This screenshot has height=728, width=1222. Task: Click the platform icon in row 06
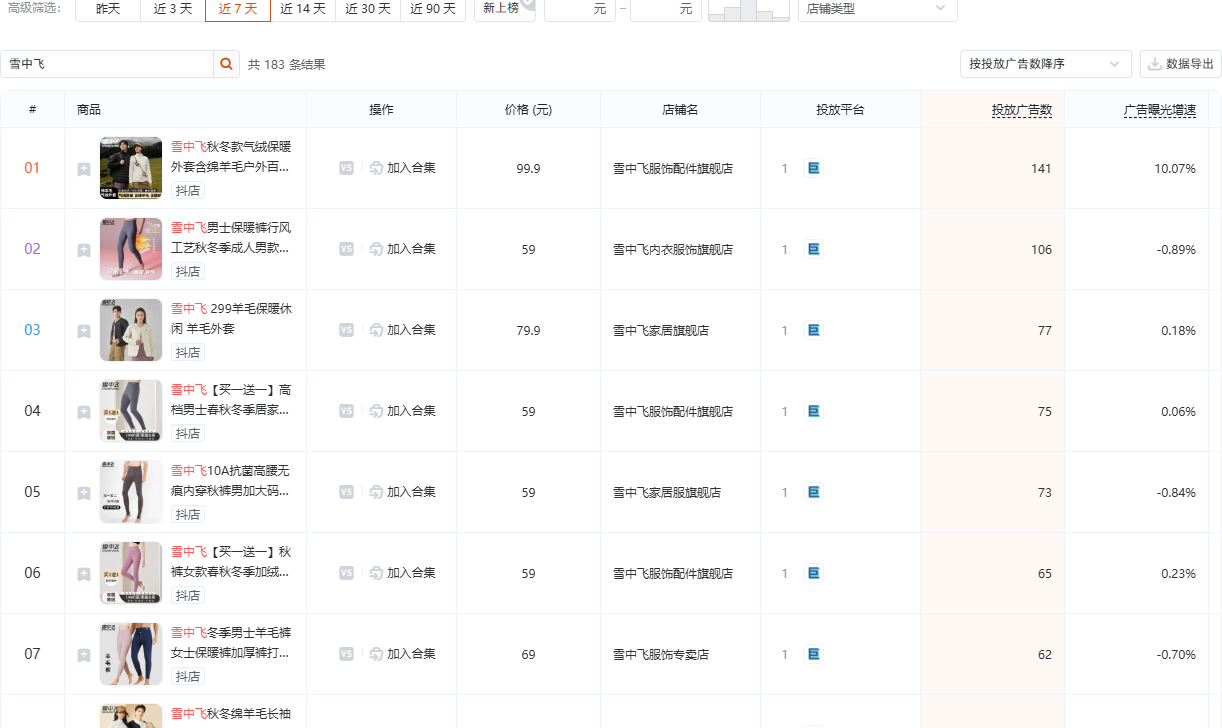[814, 573]
